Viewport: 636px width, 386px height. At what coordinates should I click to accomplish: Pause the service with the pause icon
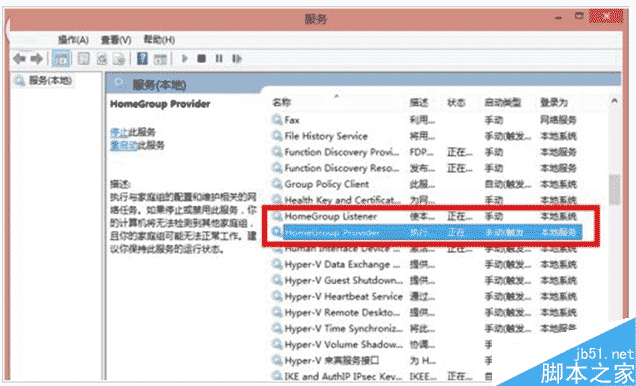click(219, 59)
